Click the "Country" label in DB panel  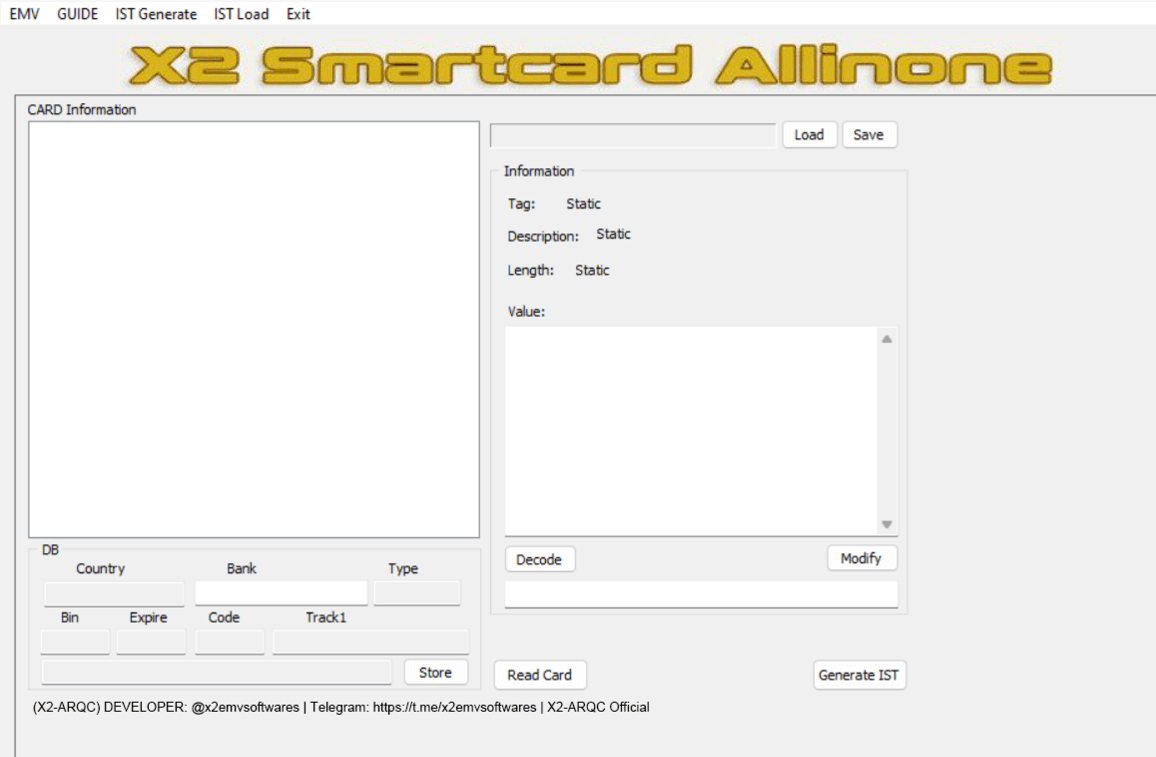pyautogui.click(x=100, y=569)
